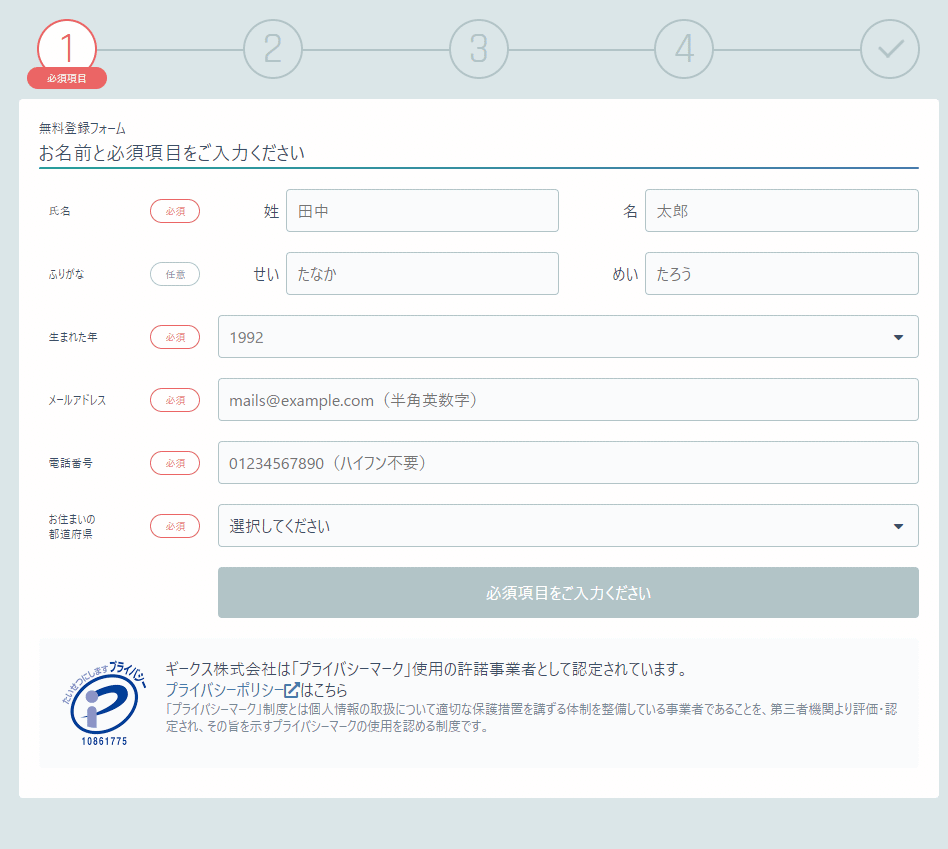Focus the めい furigana field
Viewport: 948px width, 849px height.
click(x=781, y=274)
